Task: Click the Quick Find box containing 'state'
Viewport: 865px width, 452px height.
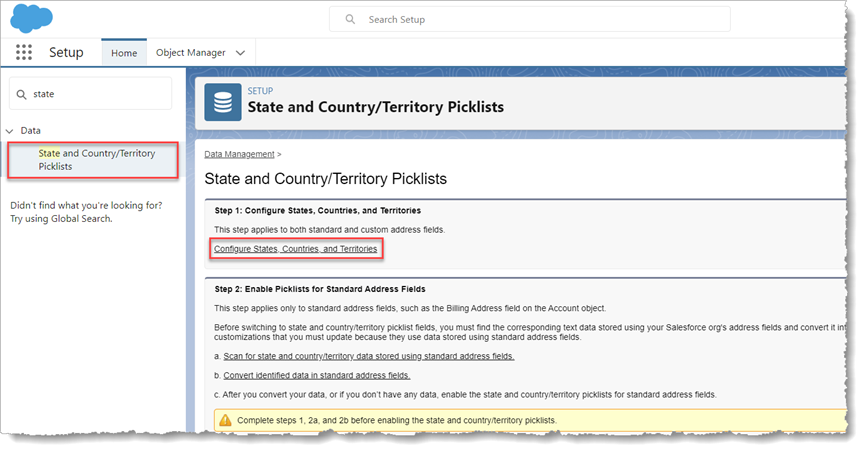Action: point(90,94)
